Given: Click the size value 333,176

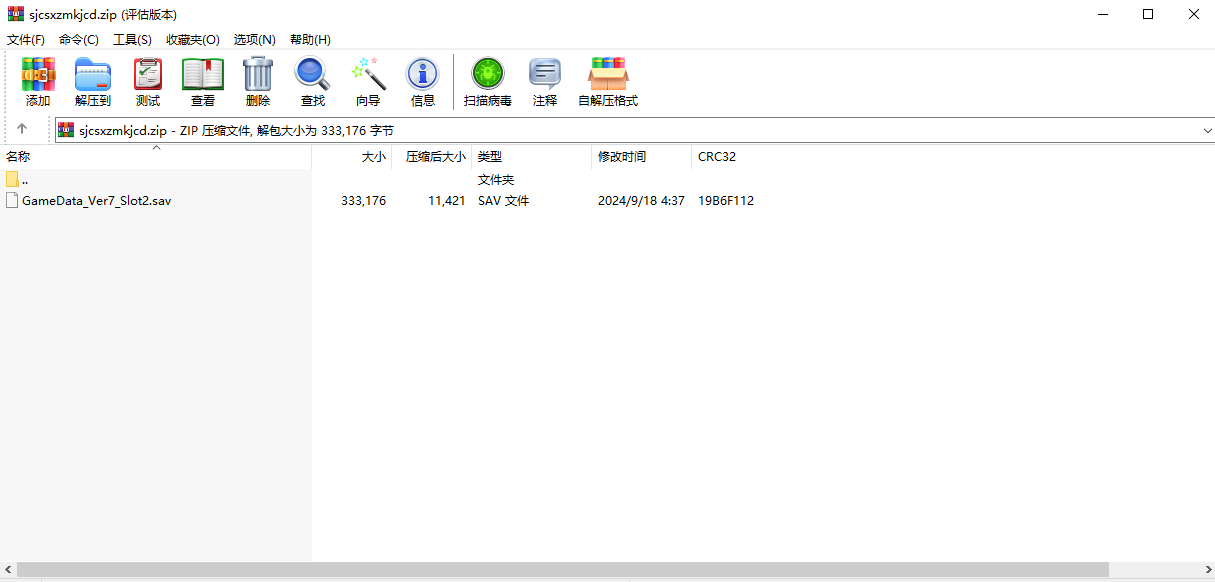Looking at the screenshot, I should pos(363,200).
